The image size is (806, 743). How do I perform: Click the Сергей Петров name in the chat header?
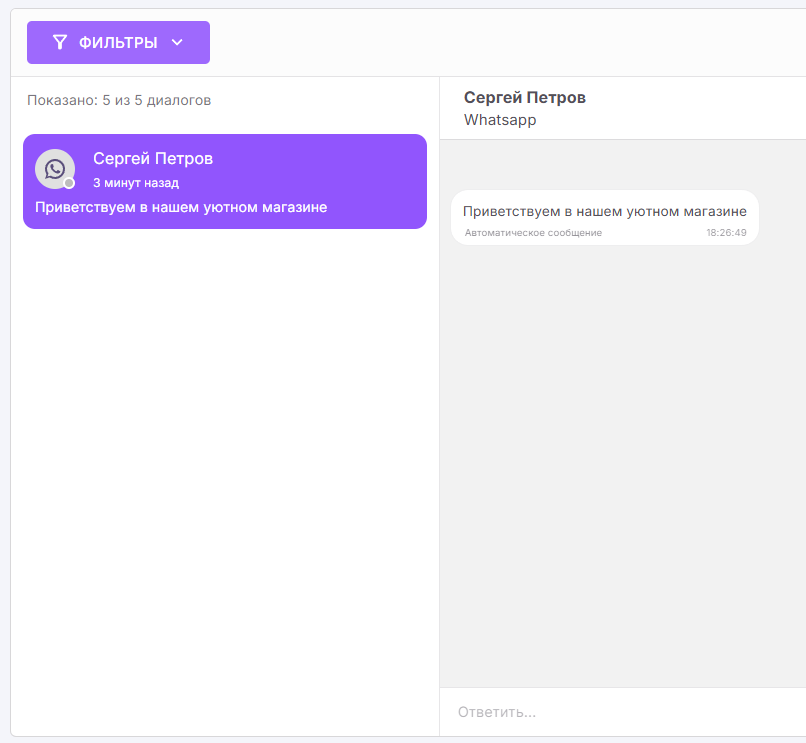coord(524,98)
